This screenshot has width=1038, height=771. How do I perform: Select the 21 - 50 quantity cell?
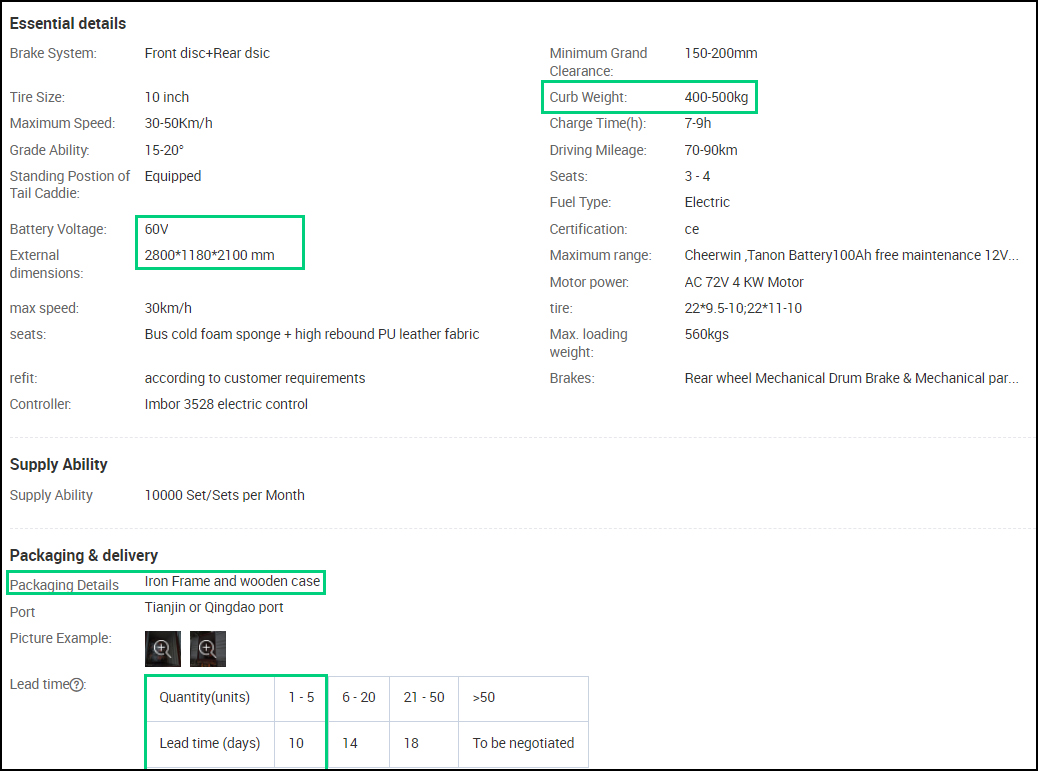click(x=423, y=697)
